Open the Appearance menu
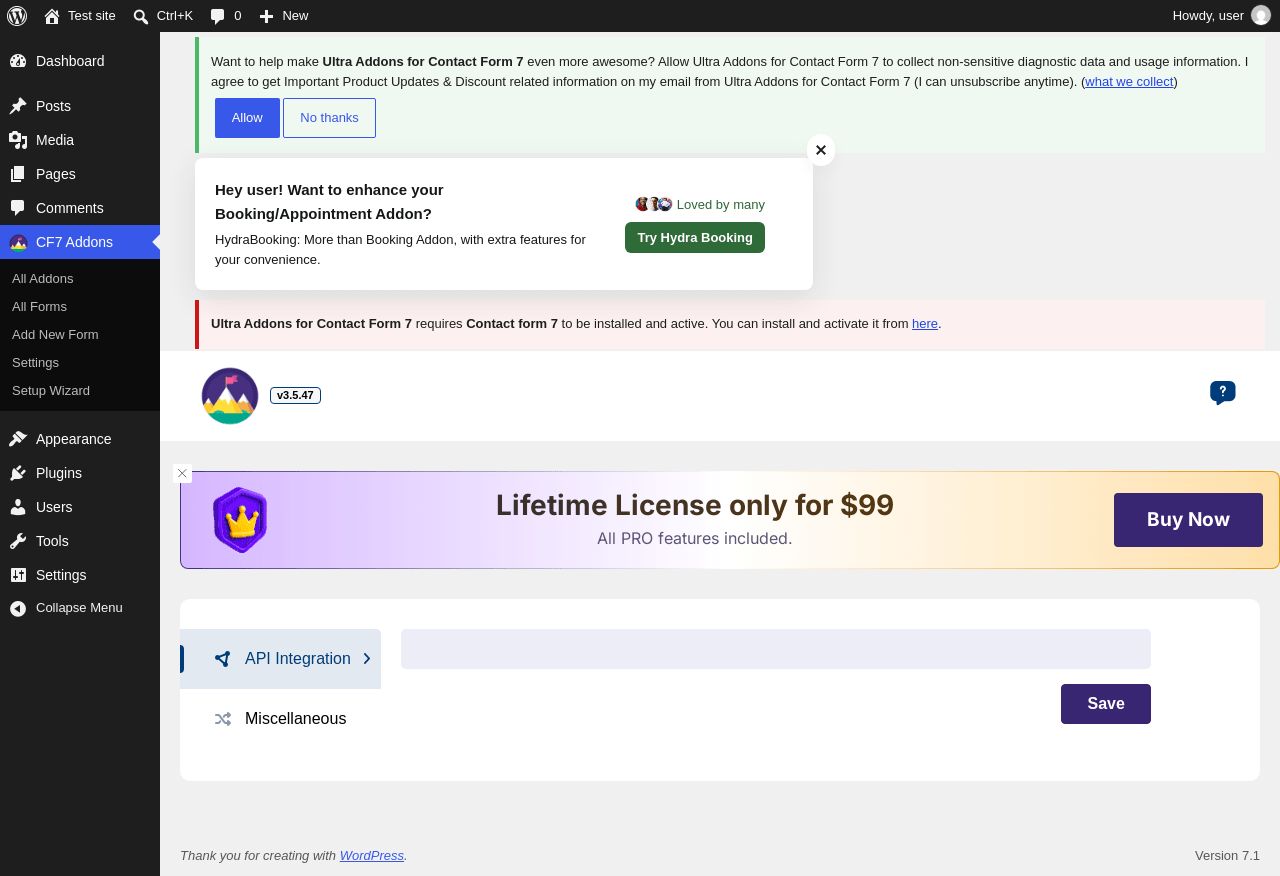 click(x=80, y=439)
